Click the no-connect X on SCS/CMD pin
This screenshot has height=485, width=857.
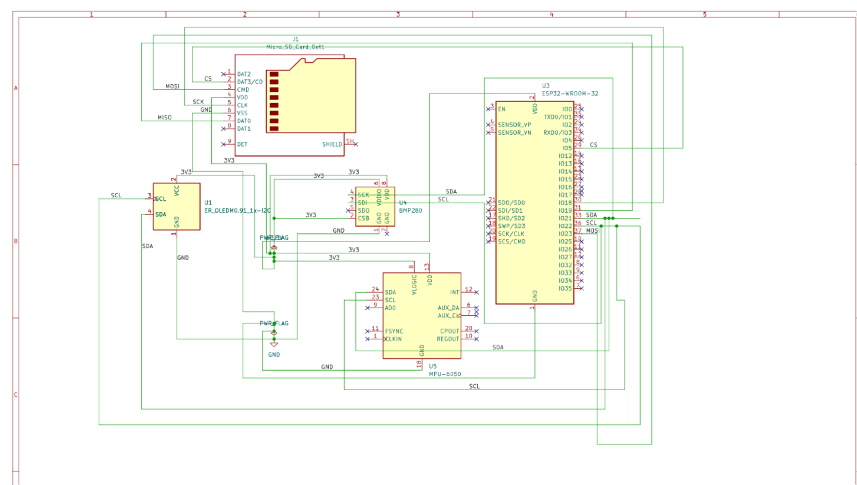pyautogui.click(x=488, y=241)
